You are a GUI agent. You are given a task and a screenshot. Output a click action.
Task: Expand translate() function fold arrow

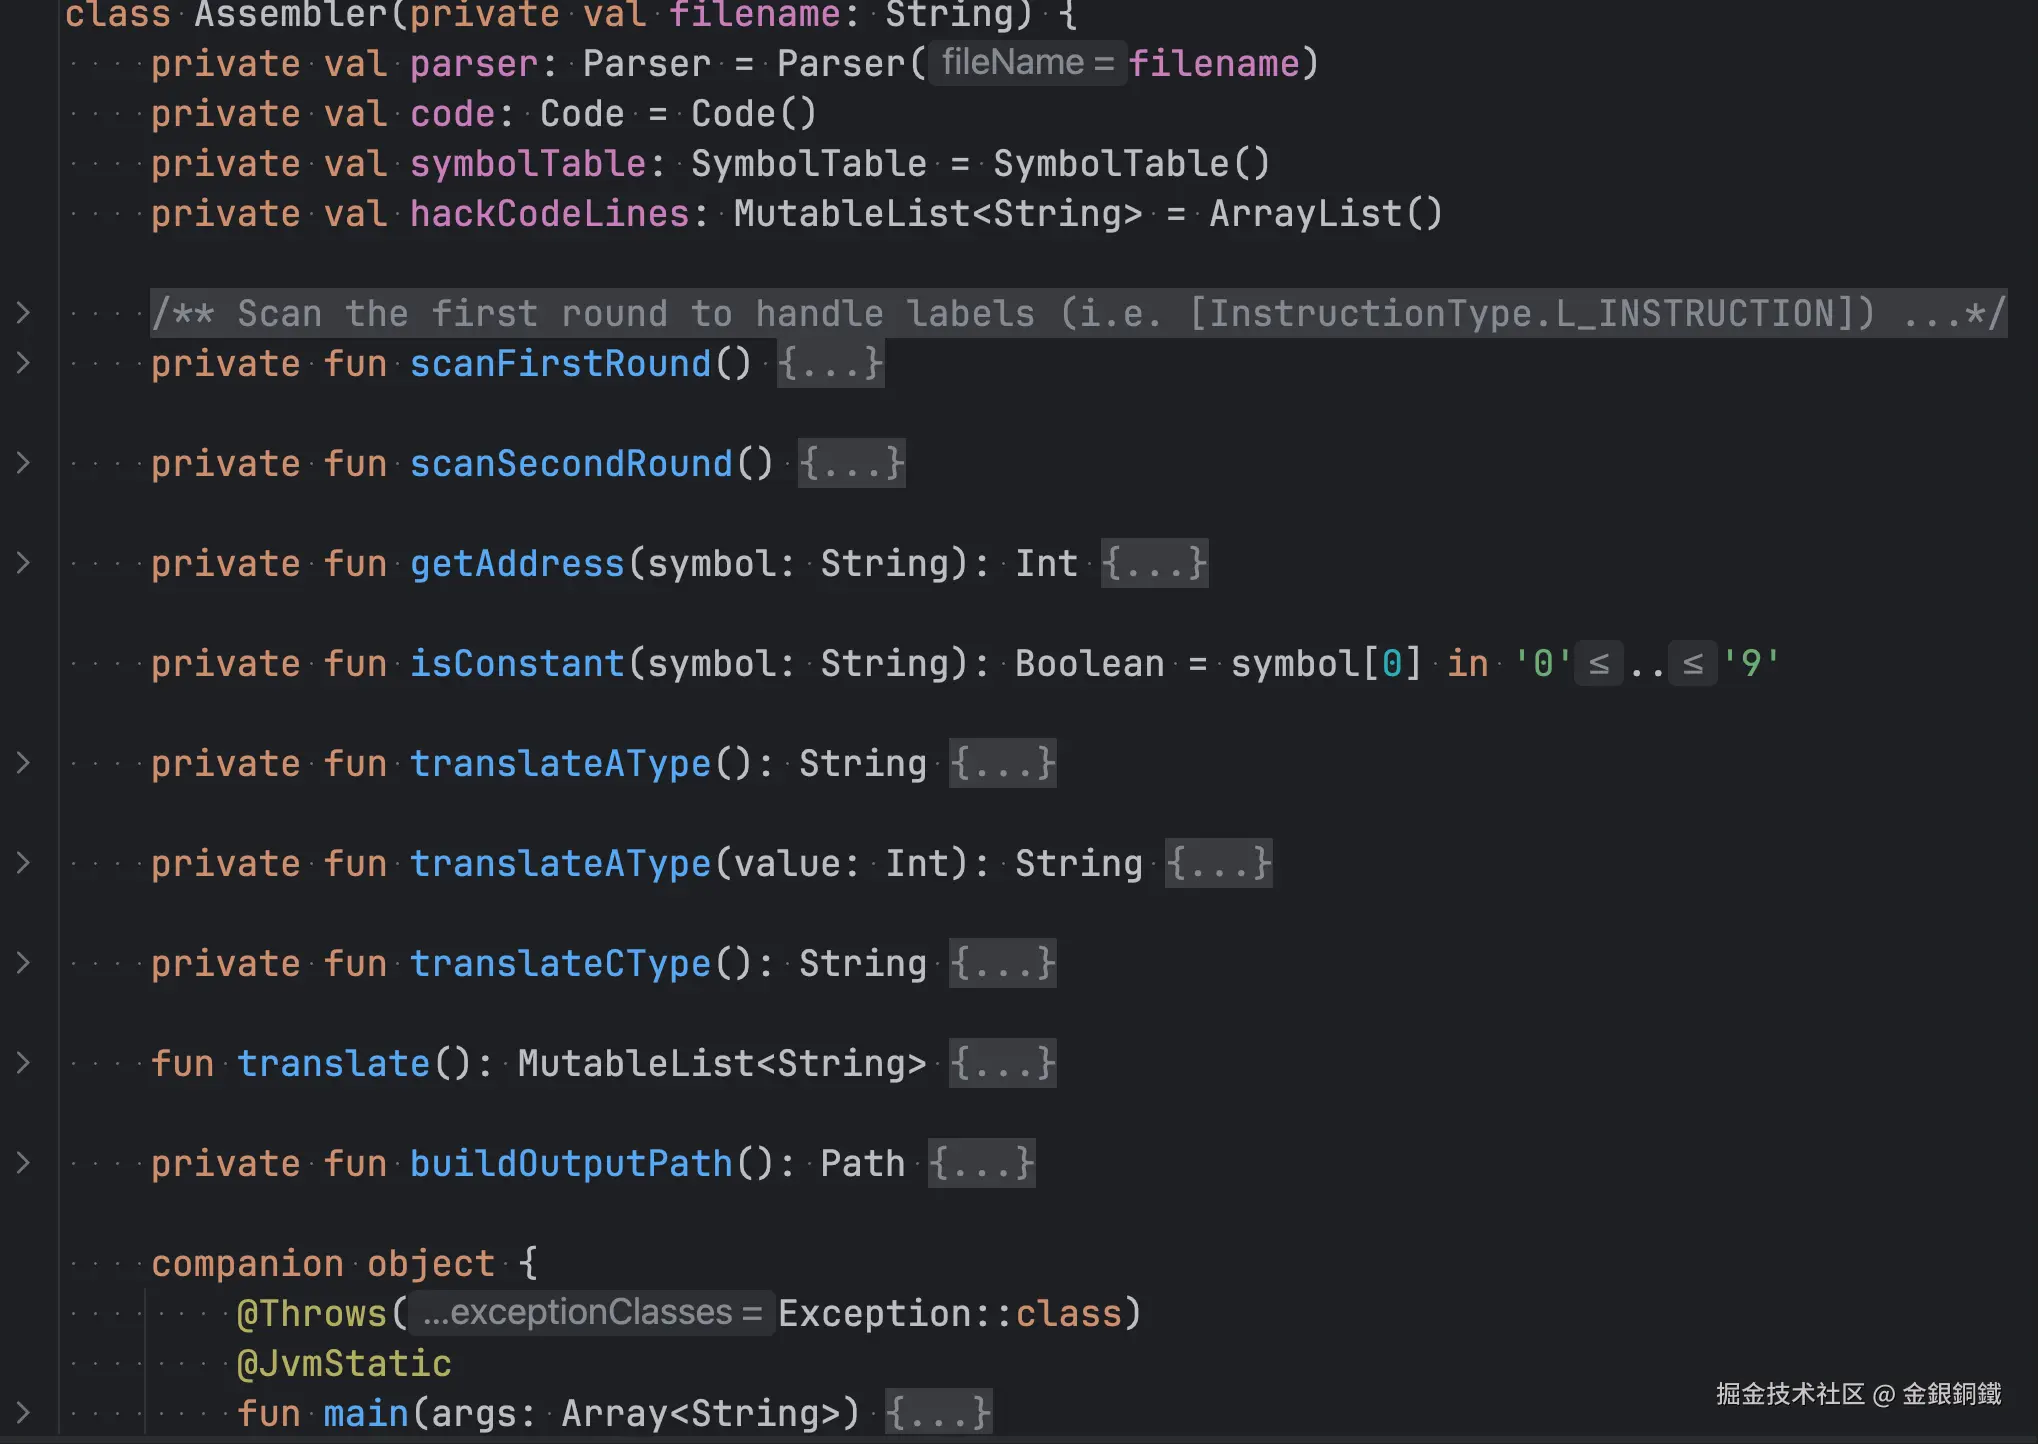coord(23,1063)
